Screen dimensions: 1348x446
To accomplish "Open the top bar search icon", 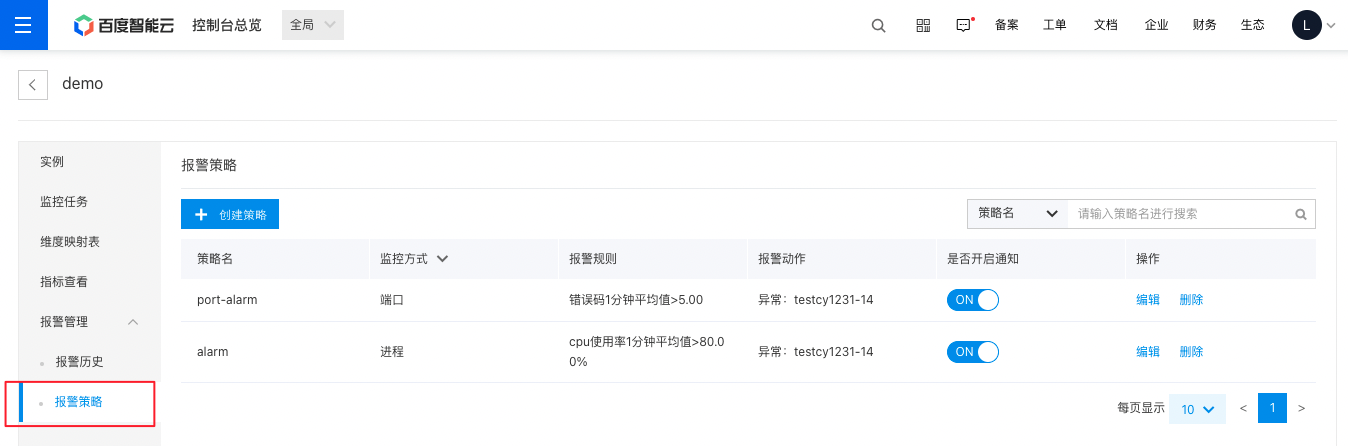I will point(879,25).
